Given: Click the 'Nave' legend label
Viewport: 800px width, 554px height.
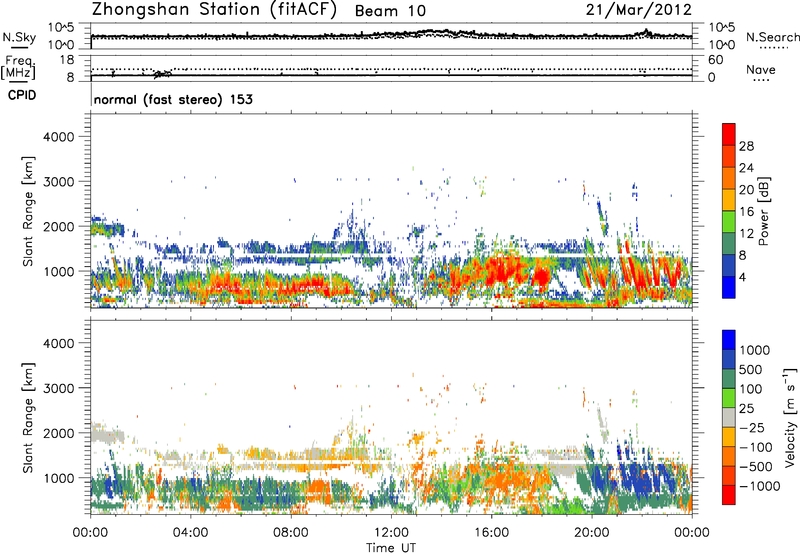Looking at the screenshot, I should (761, 70).
